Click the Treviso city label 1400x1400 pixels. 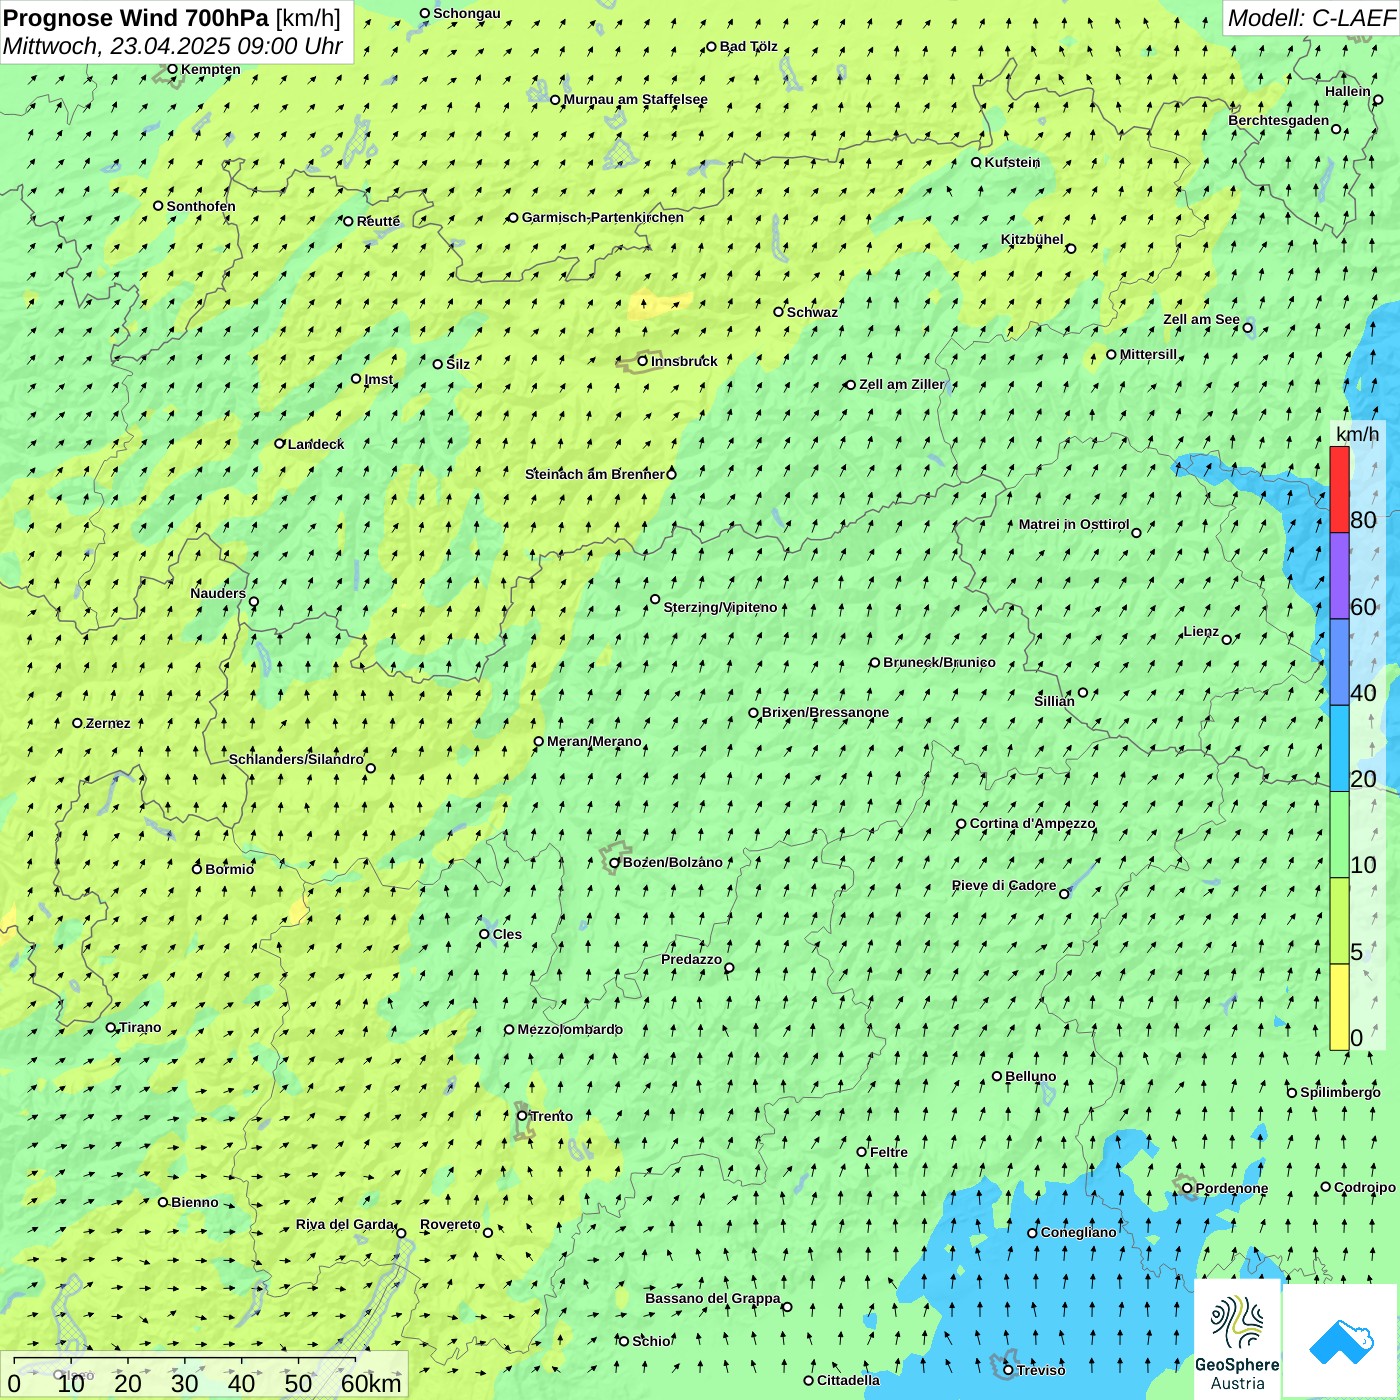tap(1041, 1370)
